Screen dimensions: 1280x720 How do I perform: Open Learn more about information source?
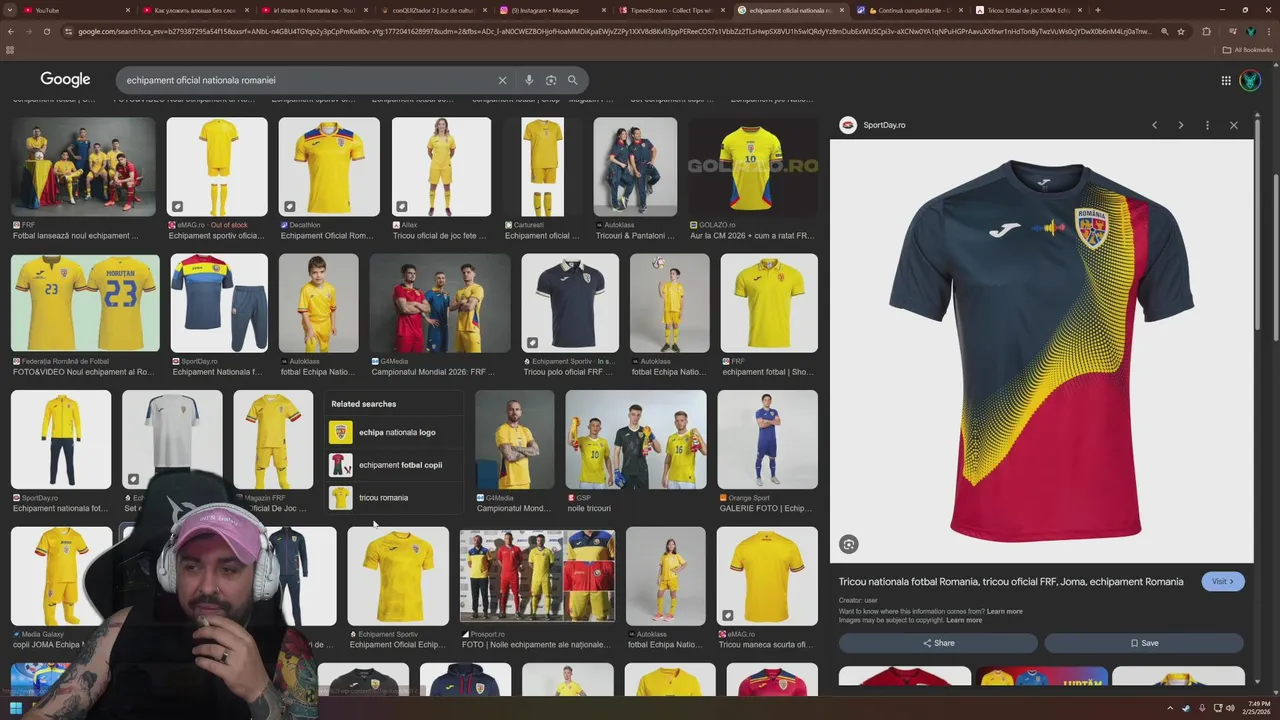1004,611
